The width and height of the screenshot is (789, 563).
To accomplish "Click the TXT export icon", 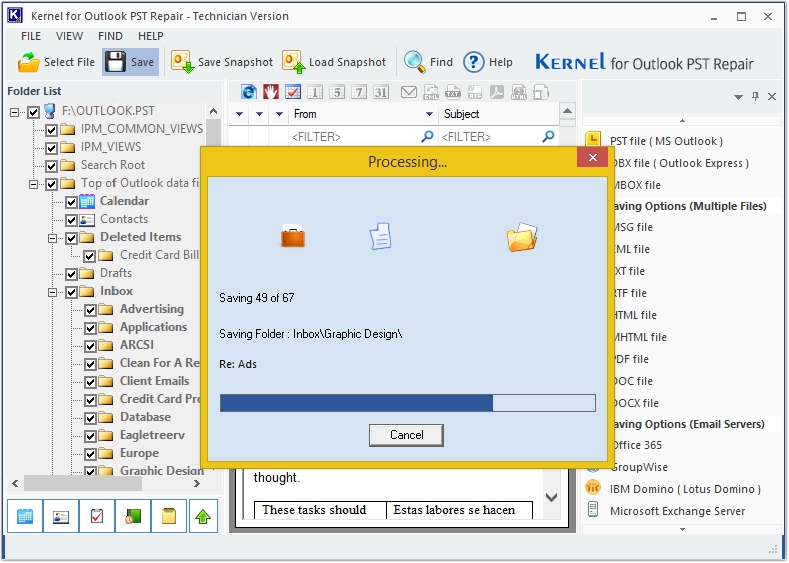I will click(x=453, y=92).
